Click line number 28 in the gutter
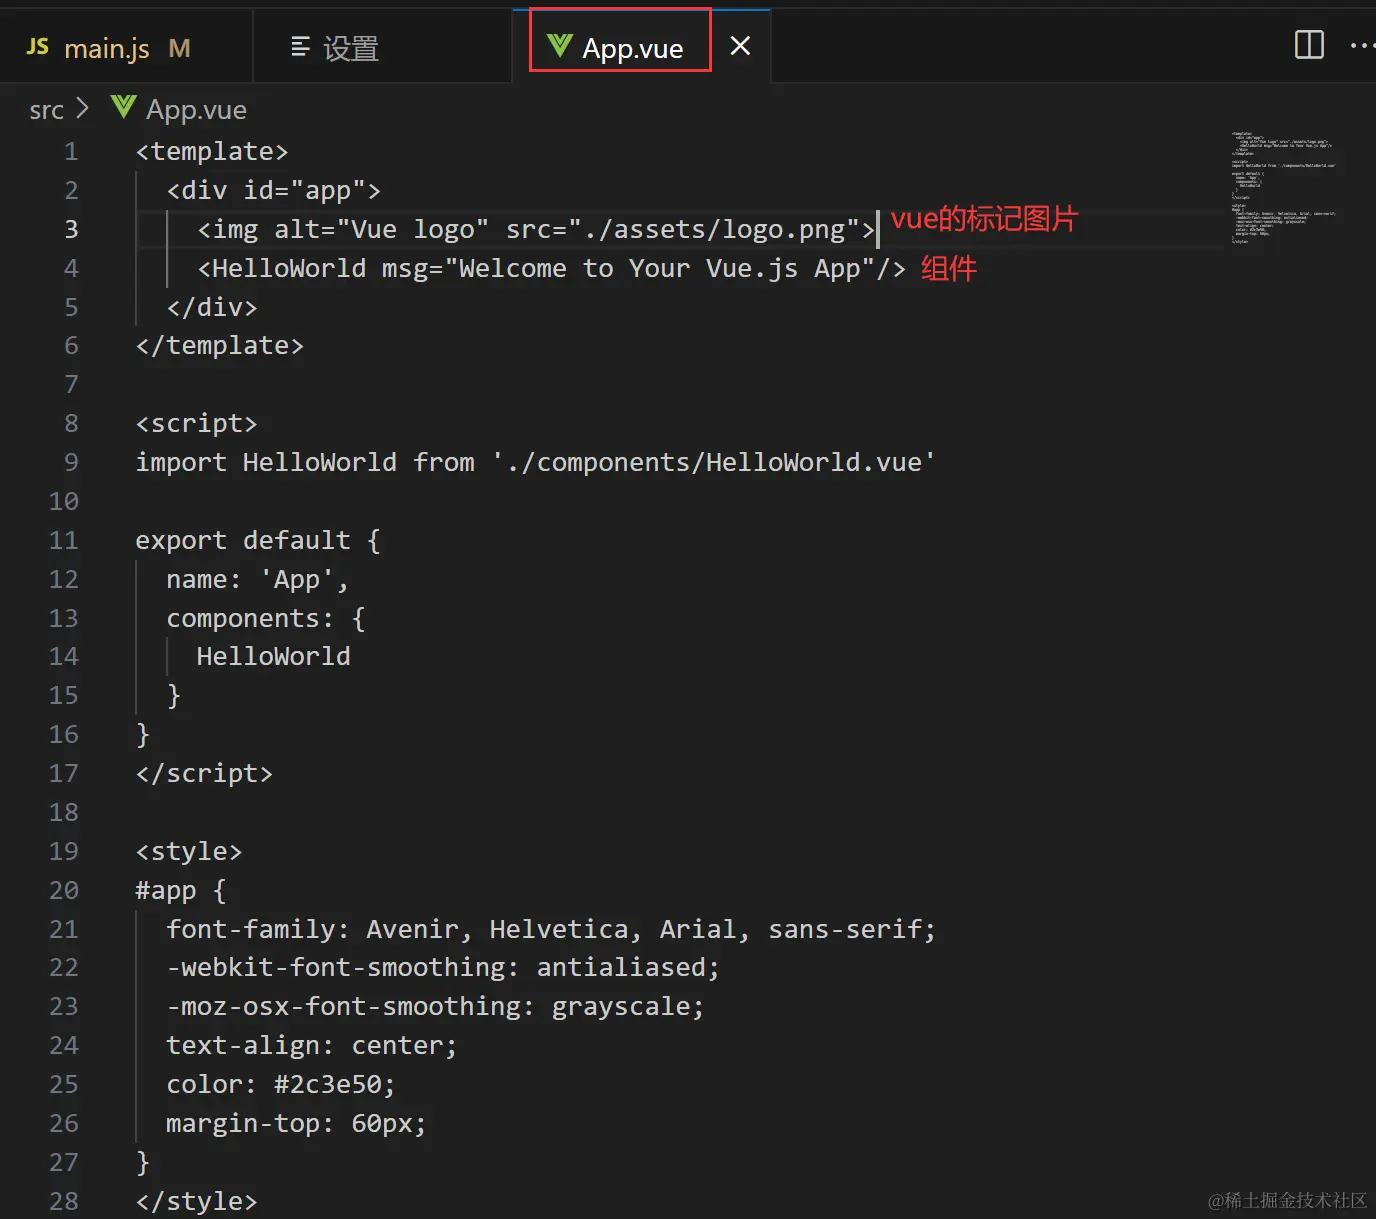This screenshot has height=1219, width=1376. (63, 1201)
